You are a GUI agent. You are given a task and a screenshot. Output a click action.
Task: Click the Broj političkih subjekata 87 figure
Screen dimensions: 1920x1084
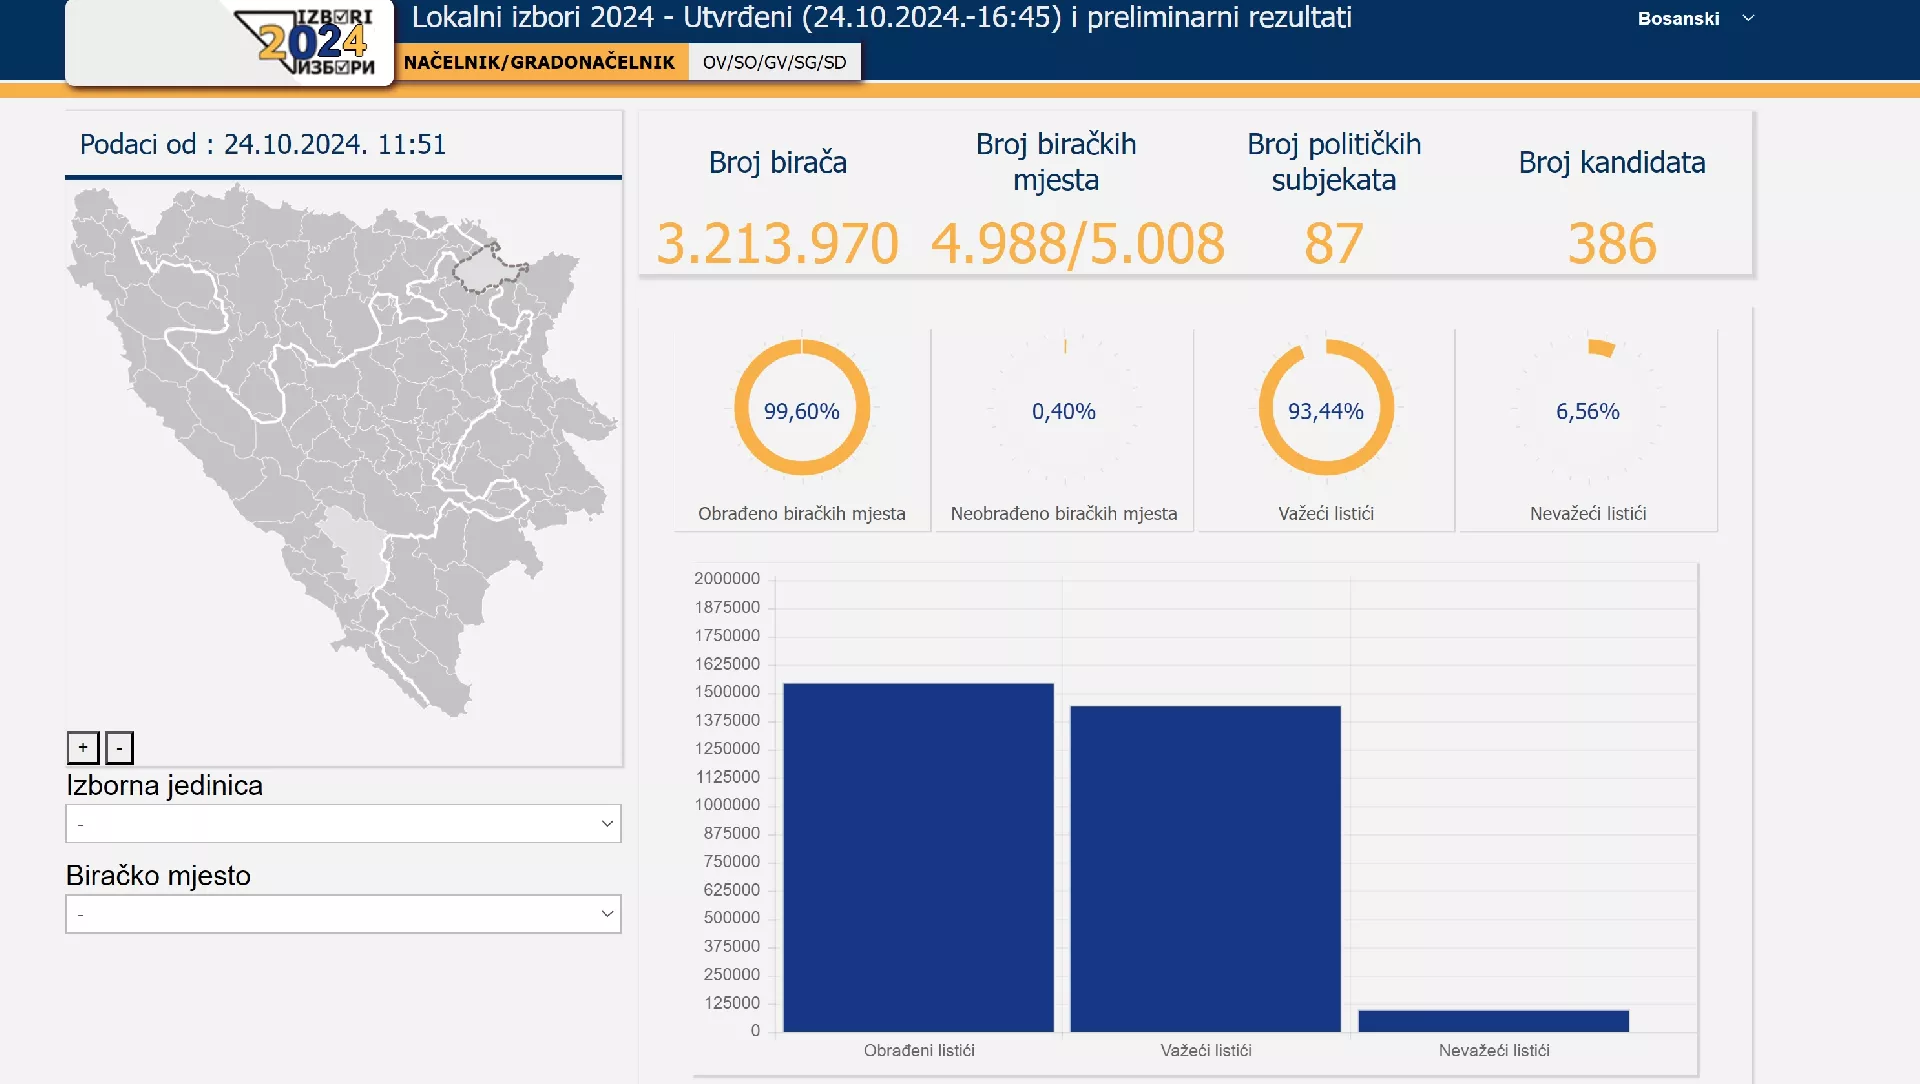tap(1333, 243)
